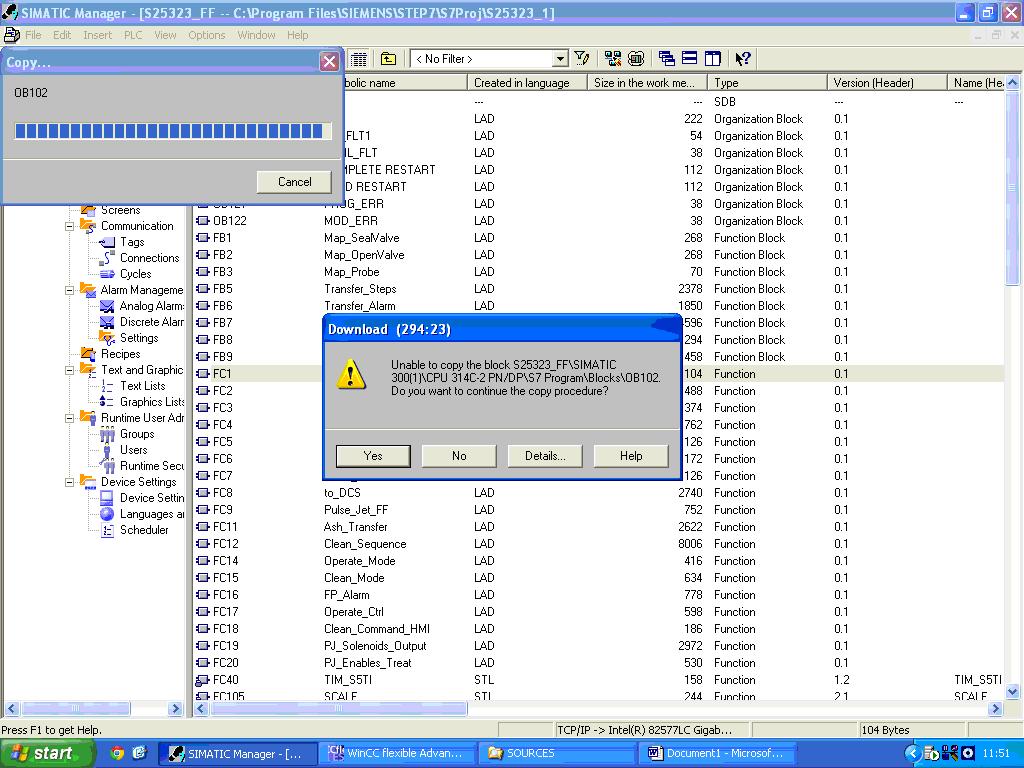Switch to WinCC flexible Advanced taskbar item
Viewport: 1024px width, 768px height.
point(396,753)
